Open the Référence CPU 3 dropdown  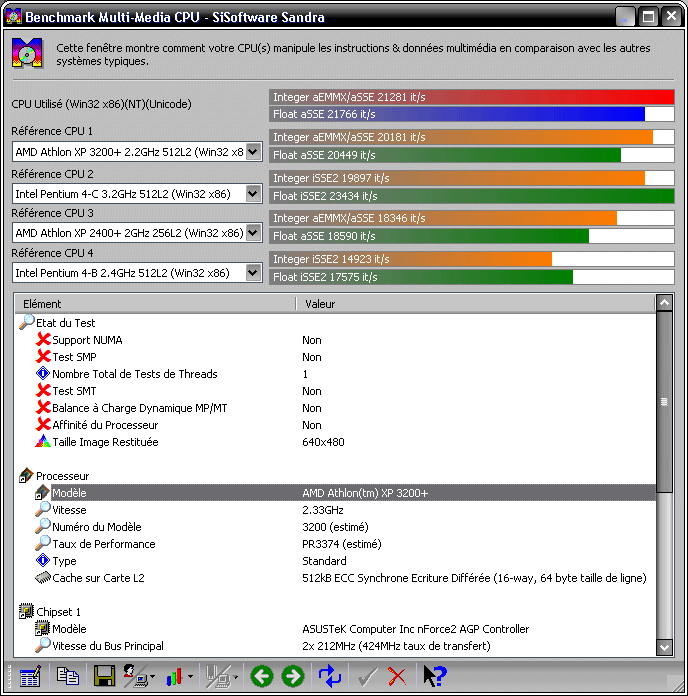pyautogui.click(x=253, y=233)
